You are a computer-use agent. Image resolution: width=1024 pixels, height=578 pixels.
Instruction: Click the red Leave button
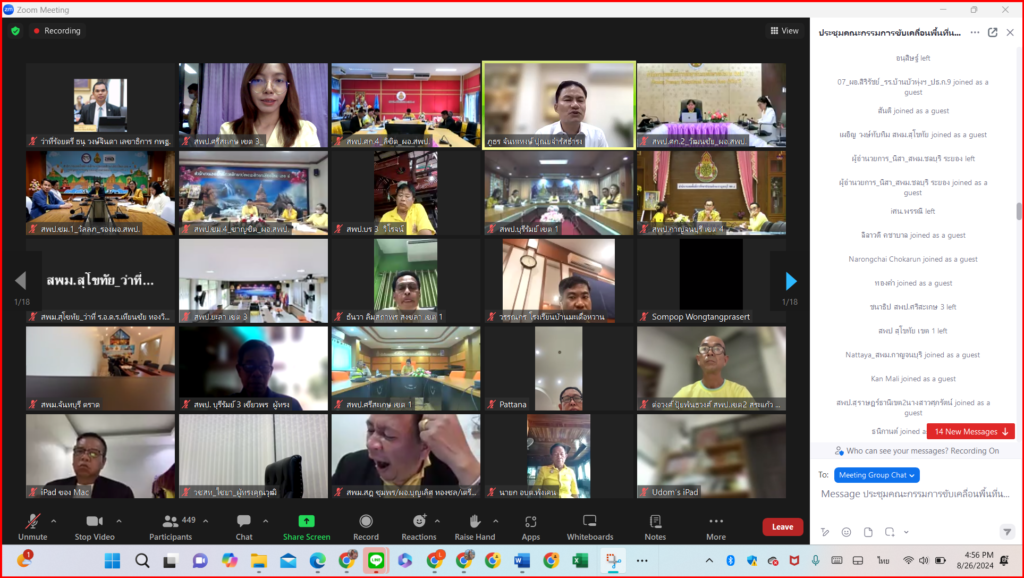click(782, 527)
